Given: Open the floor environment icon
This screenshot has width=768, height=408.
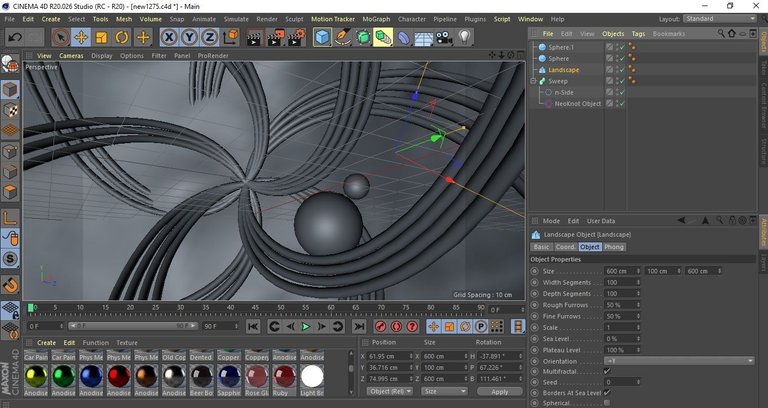Looking at the screenshot, I should [x=424, y=37].
